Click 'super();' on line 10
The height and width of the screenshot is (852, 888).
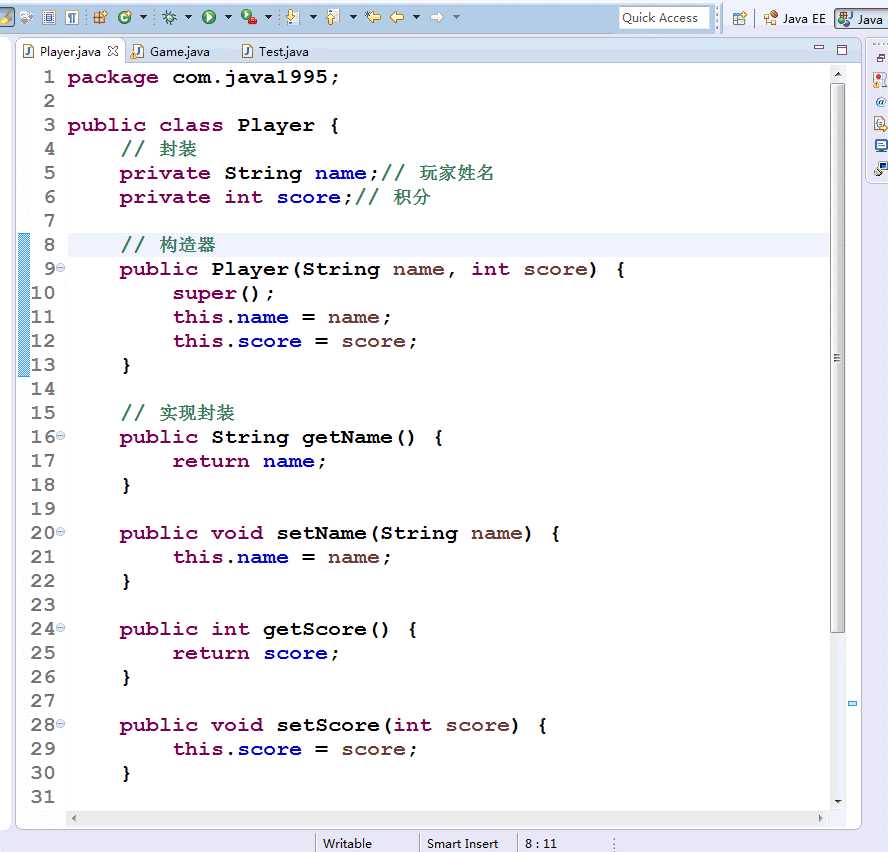point(223,293)
